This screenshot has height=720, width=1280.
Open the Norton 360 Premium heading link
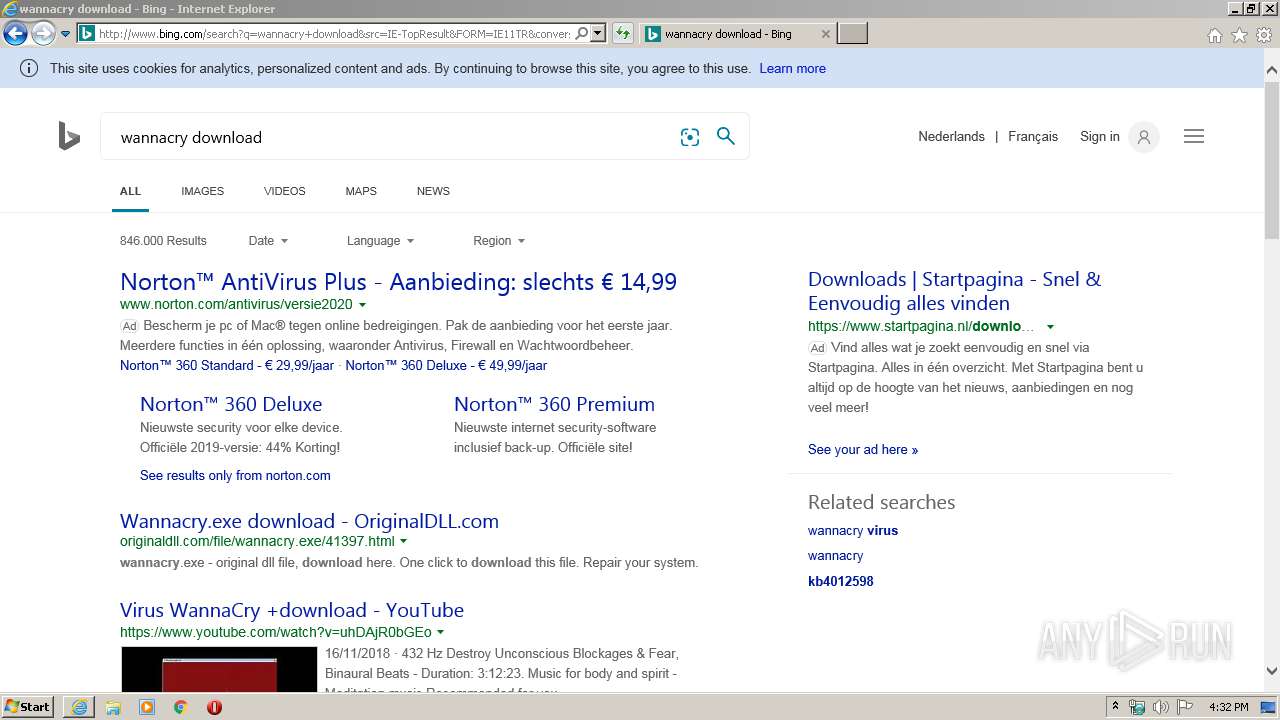554,404
